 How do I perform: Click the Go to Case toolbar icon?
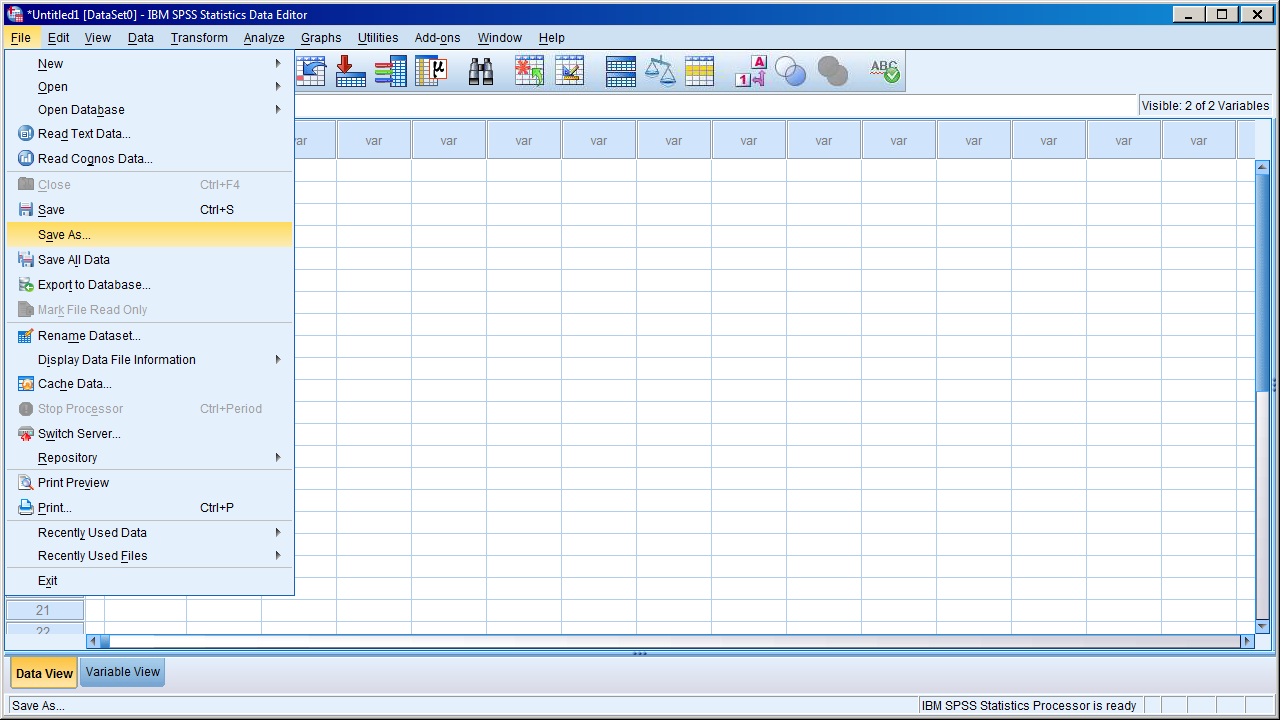350,71
